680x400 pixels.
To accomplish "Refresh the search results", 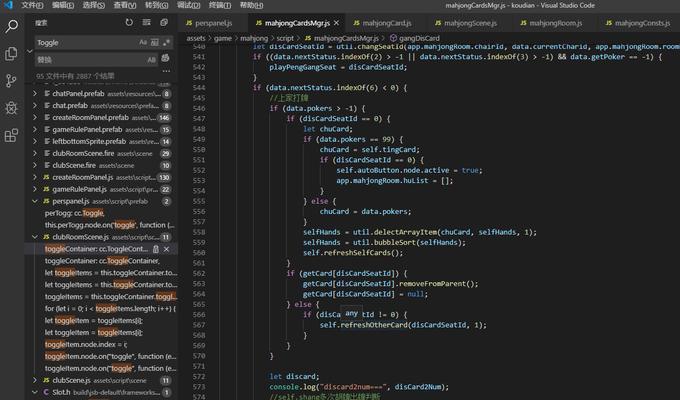I will pos(129,21).
